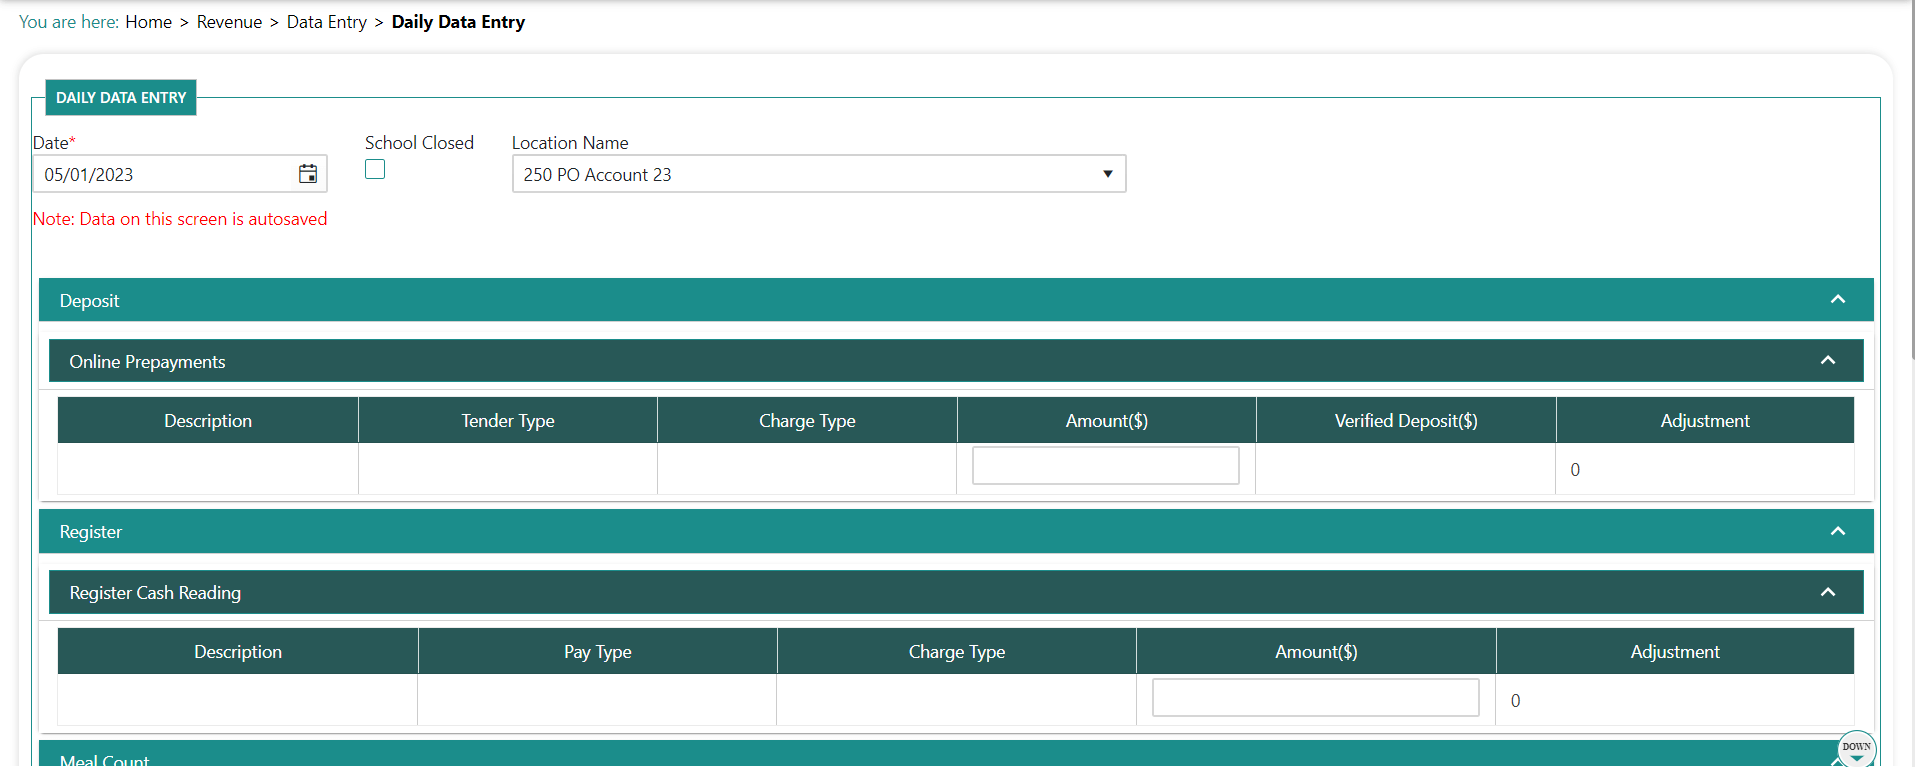The height and width of the screenshot is (767, 1915).
Task: Navigate to Data Entry breadcrumb
Action: pos(326,22)
